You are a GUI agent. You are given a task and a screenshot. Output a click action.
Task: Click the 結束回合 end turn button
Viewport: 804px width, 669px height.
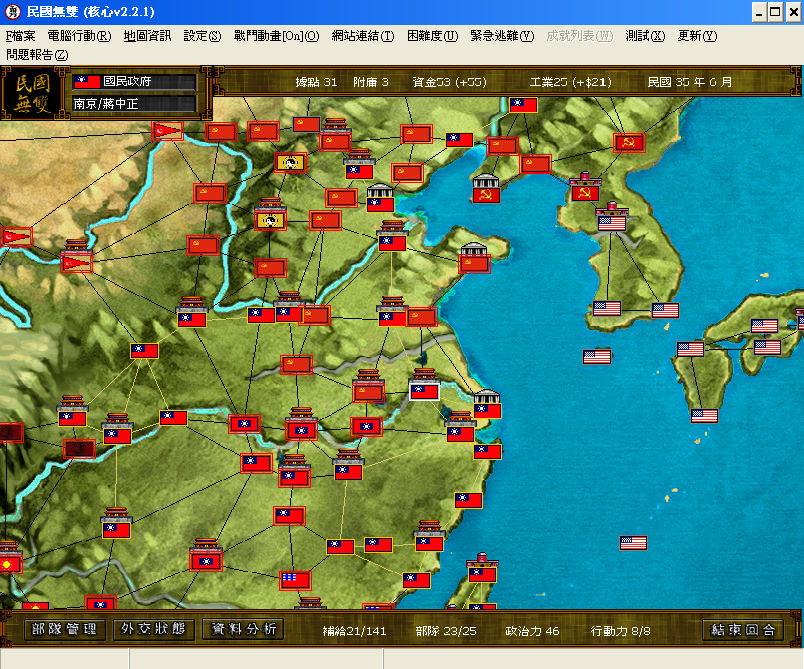pos(742,630)
